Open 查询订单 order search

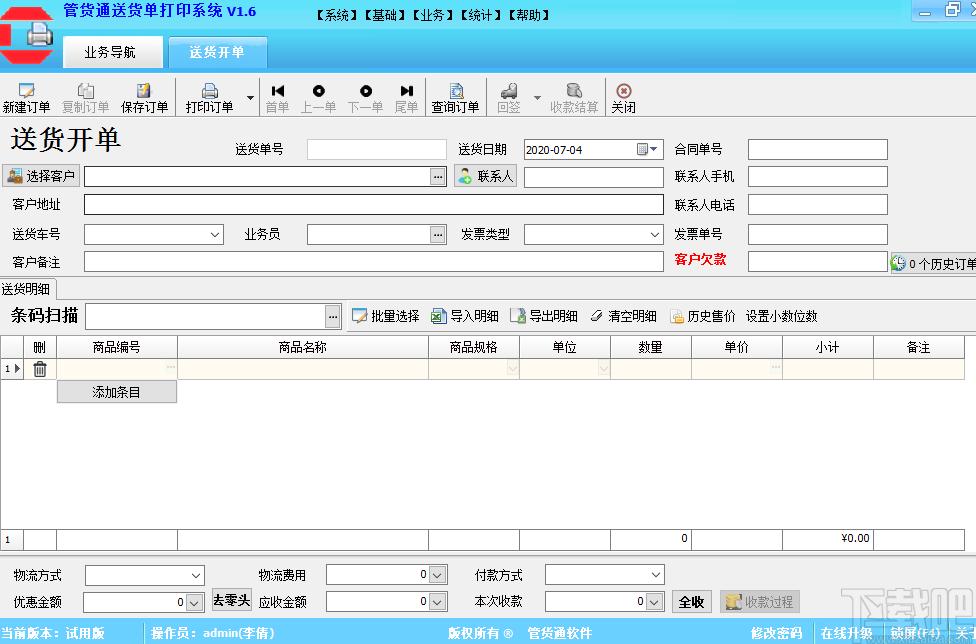coord(456,98)
